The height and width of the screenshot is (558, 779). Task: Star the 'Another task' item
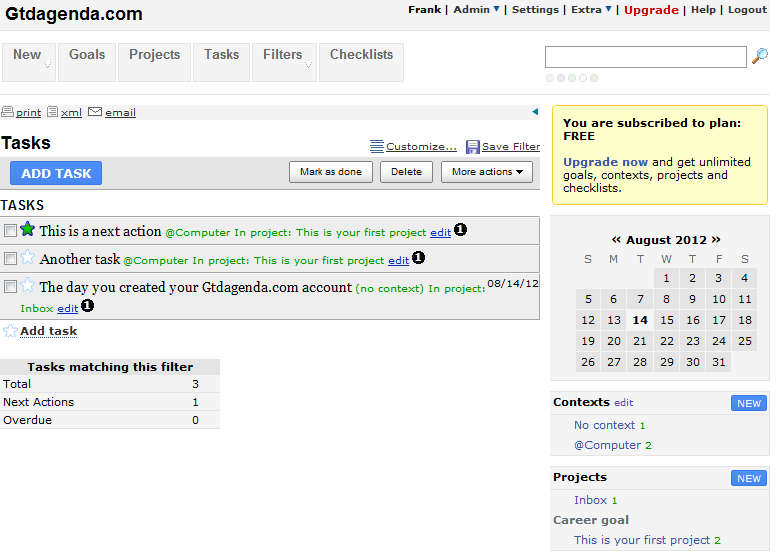tap(28, 257)
